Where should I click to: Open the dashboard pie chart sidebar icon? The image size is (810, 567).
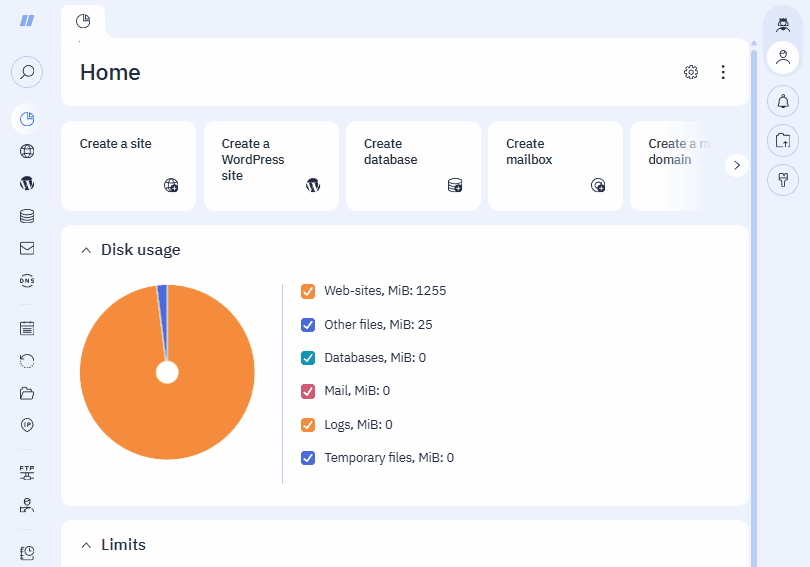pos(27,119)
